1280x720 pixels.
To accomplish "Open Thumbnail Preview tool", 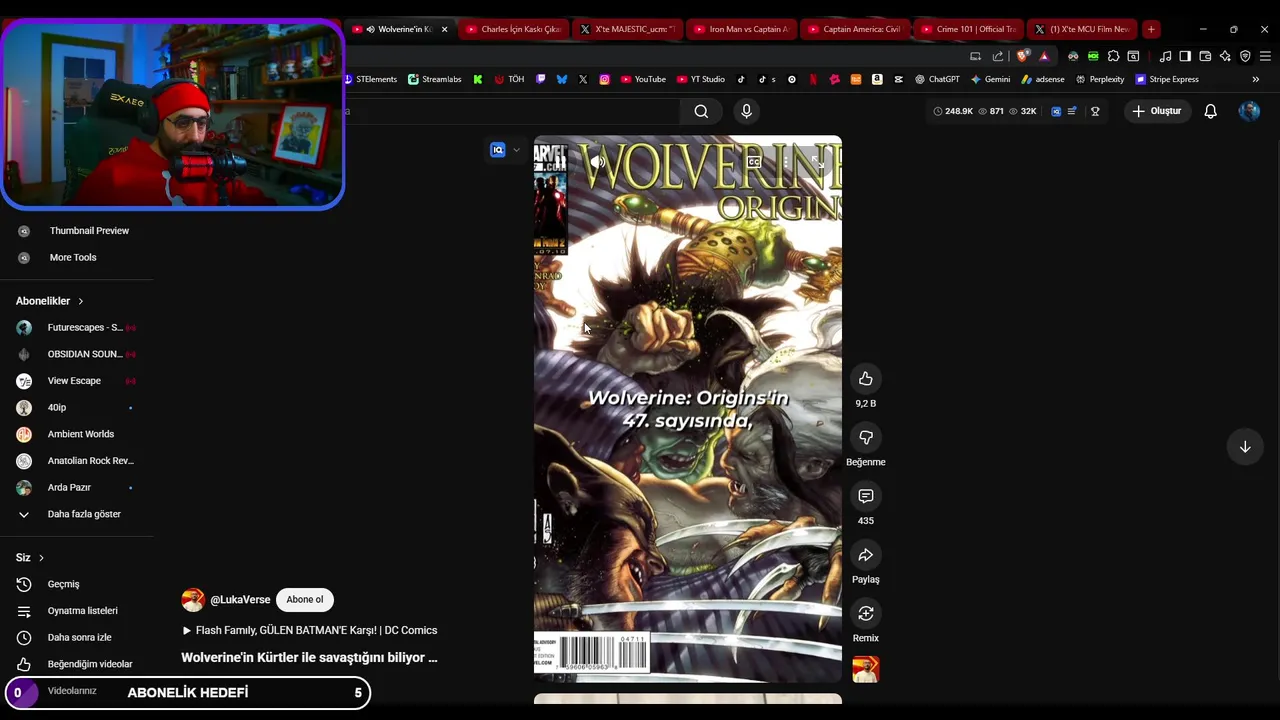I will pyautogui.click(x=89, y=231).
